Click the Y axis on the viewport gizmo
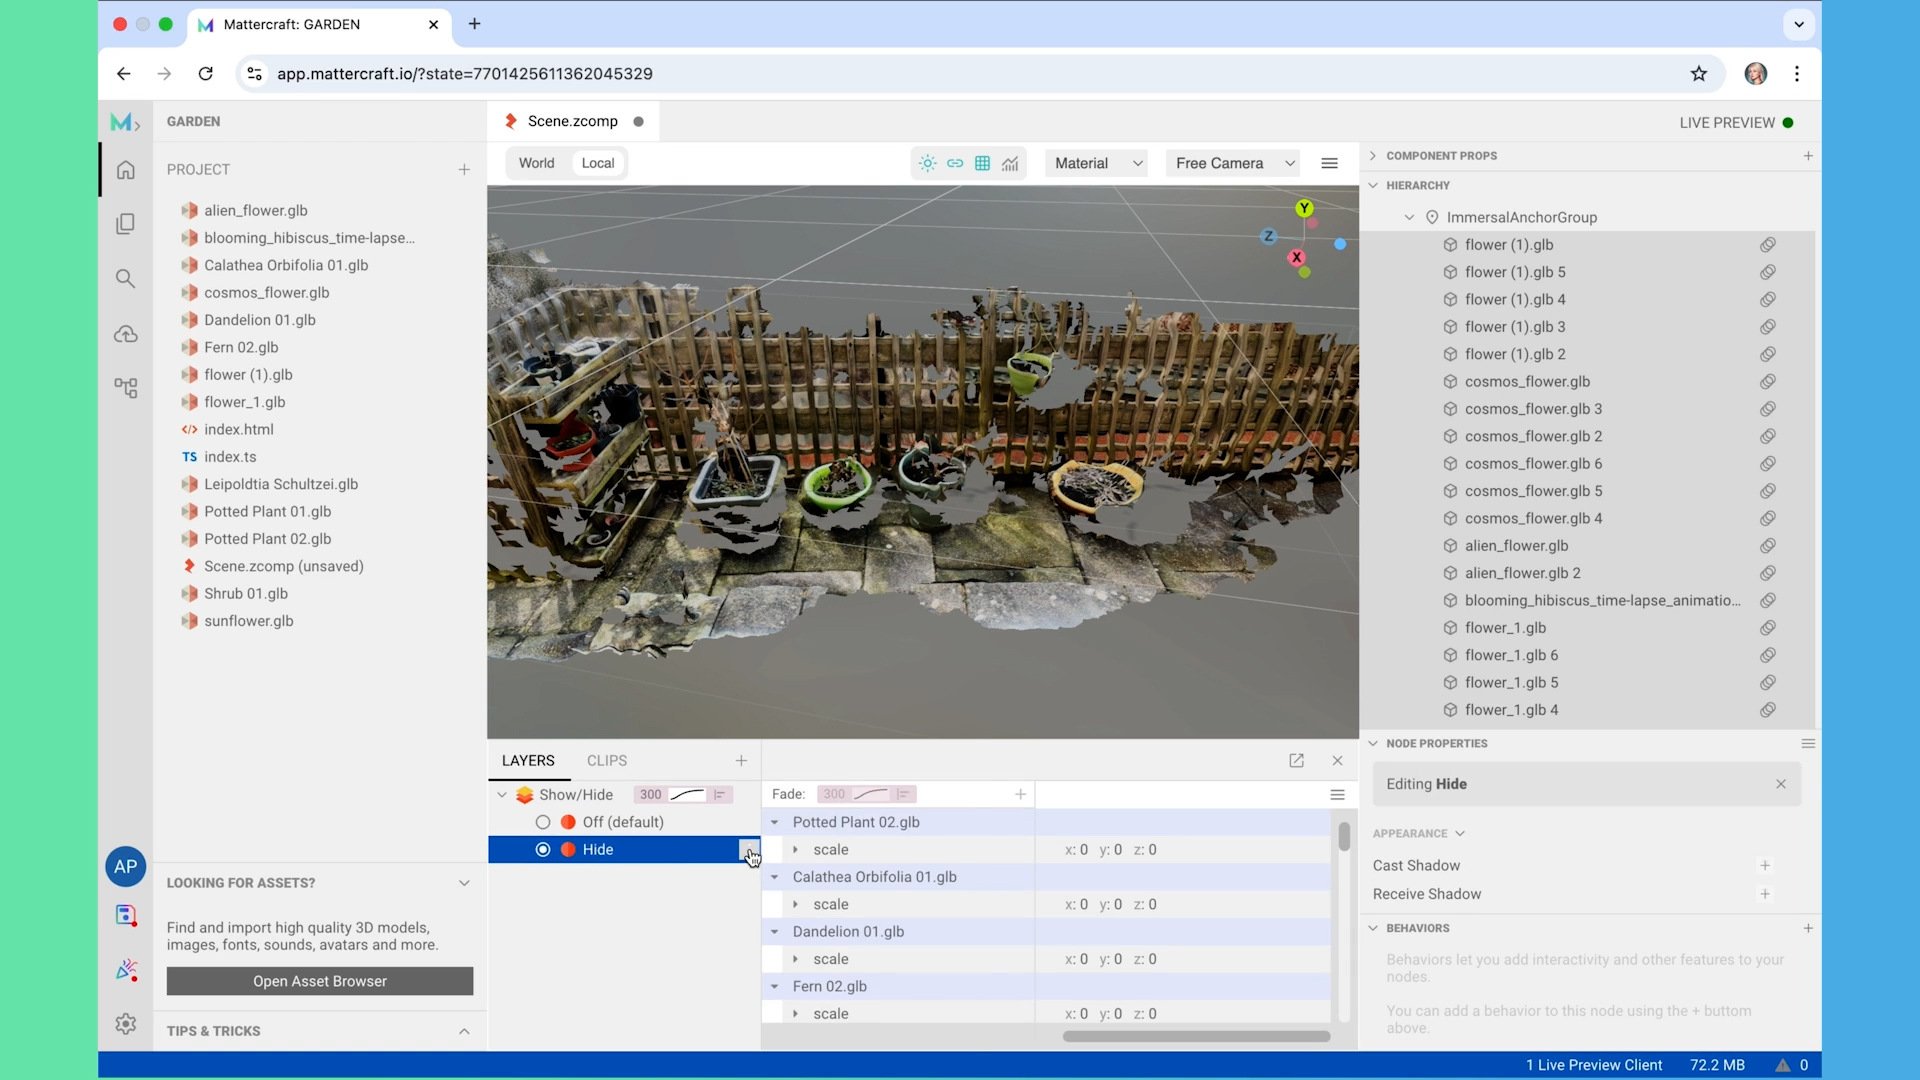The image size is (1920, 1080). (x=1304, y=208)
